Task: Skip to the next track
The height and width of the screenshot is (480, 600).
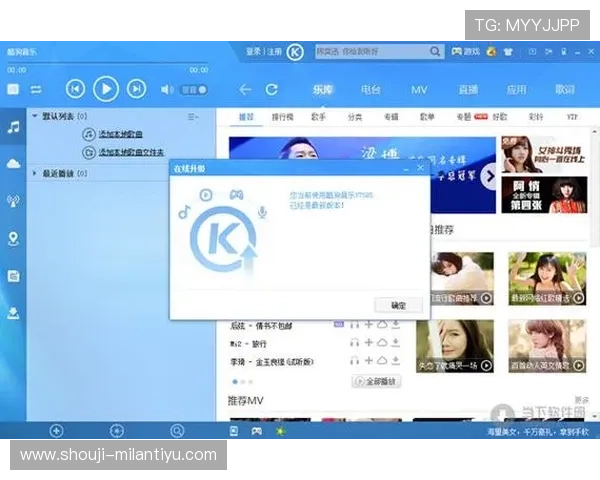Action: (136, 89)
